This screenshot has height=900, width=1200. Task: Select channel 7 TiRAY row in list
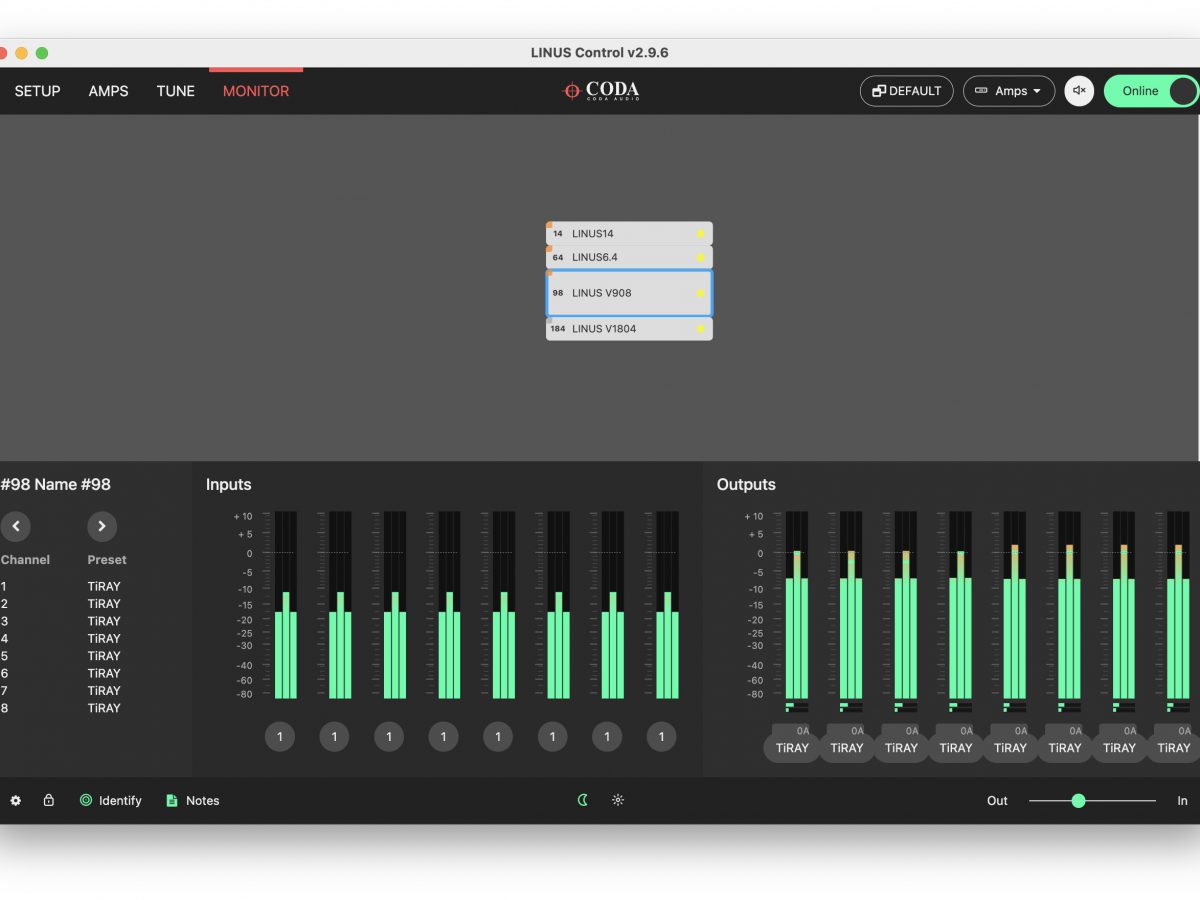coord(60,690)
